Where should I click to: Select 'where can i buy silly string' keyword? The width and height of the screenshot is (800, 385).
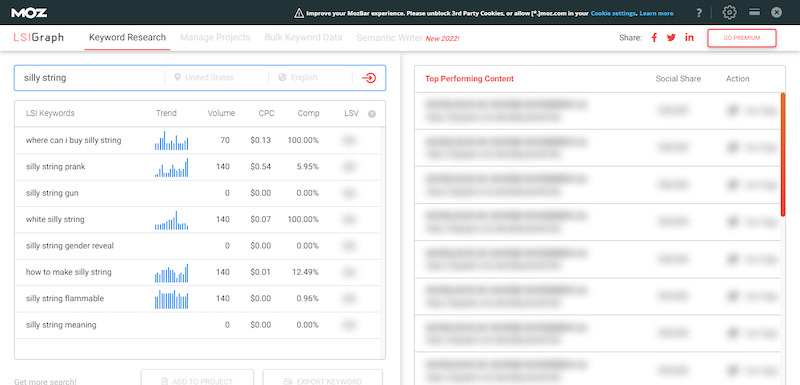coord(73,140)
